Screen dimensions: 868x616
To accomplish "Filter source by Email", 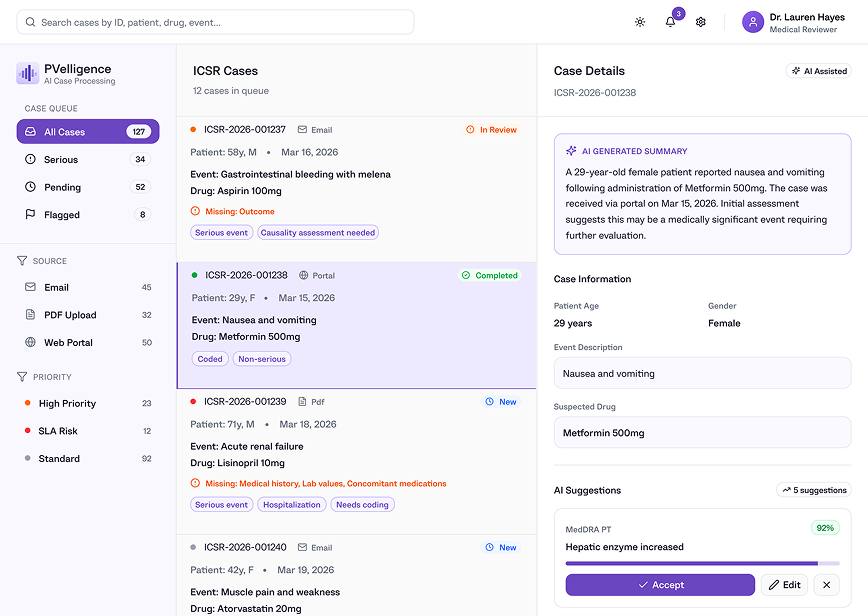I will coord(88,287).
